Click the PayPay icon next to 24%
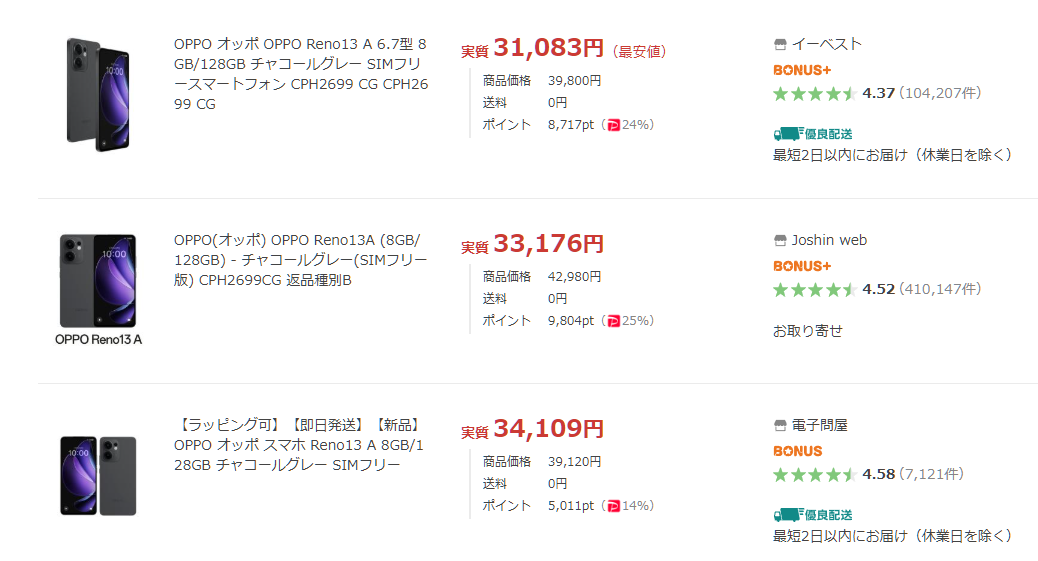The image size is (1038, 561). pyautogui.click(x=614, y=125)
